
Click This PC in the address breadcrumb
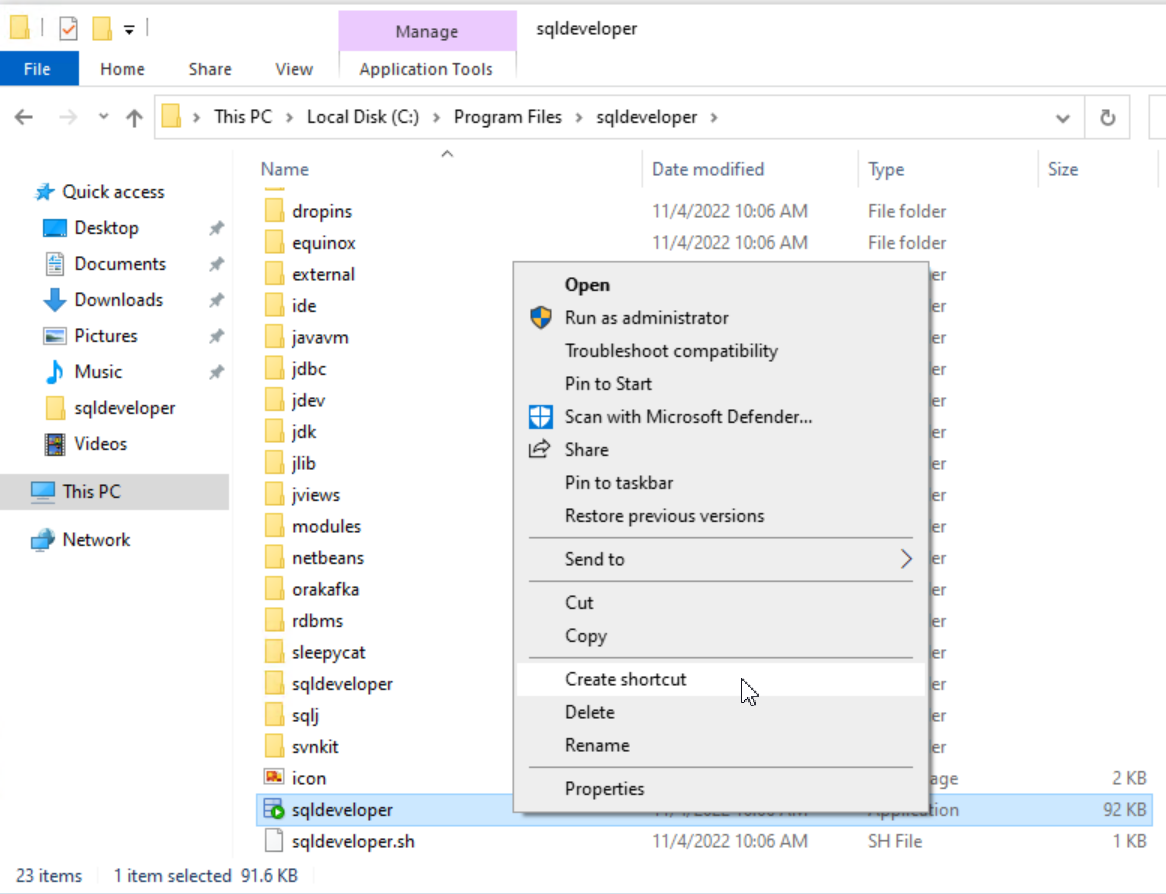click(243, 117)
